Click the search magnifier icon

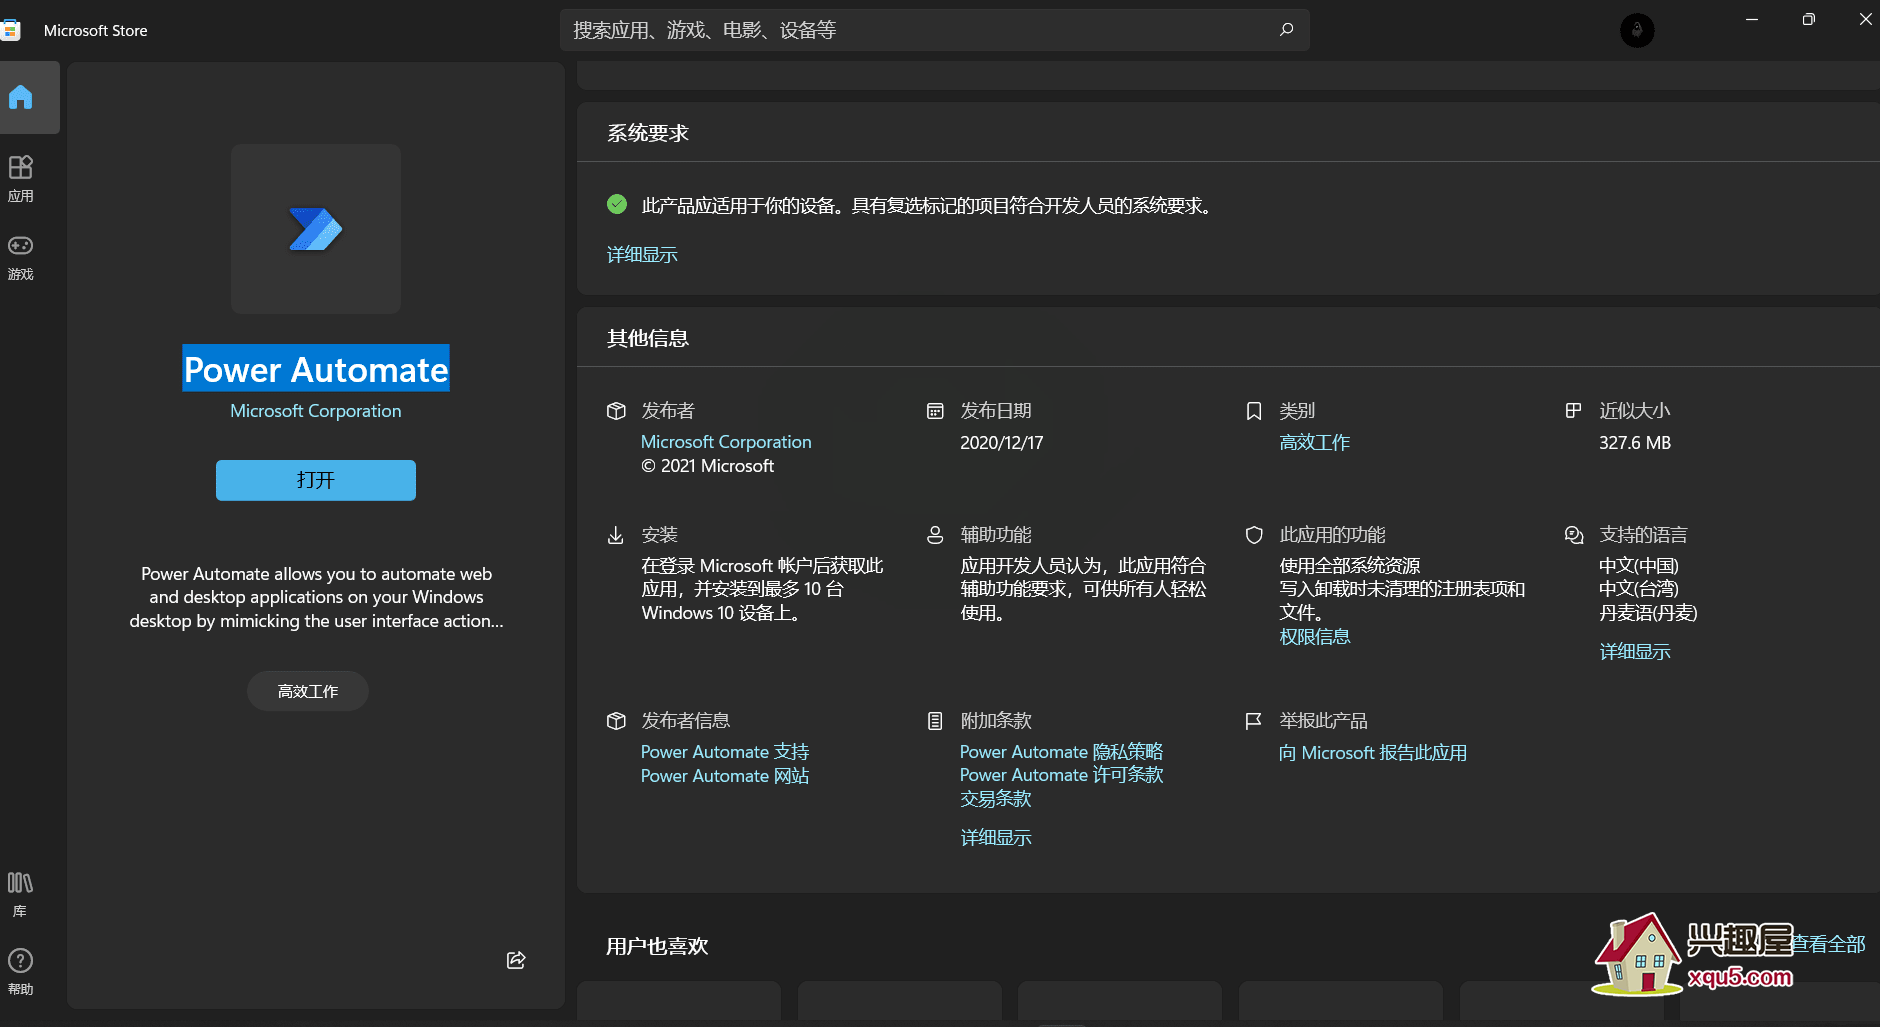(1286, 30)
